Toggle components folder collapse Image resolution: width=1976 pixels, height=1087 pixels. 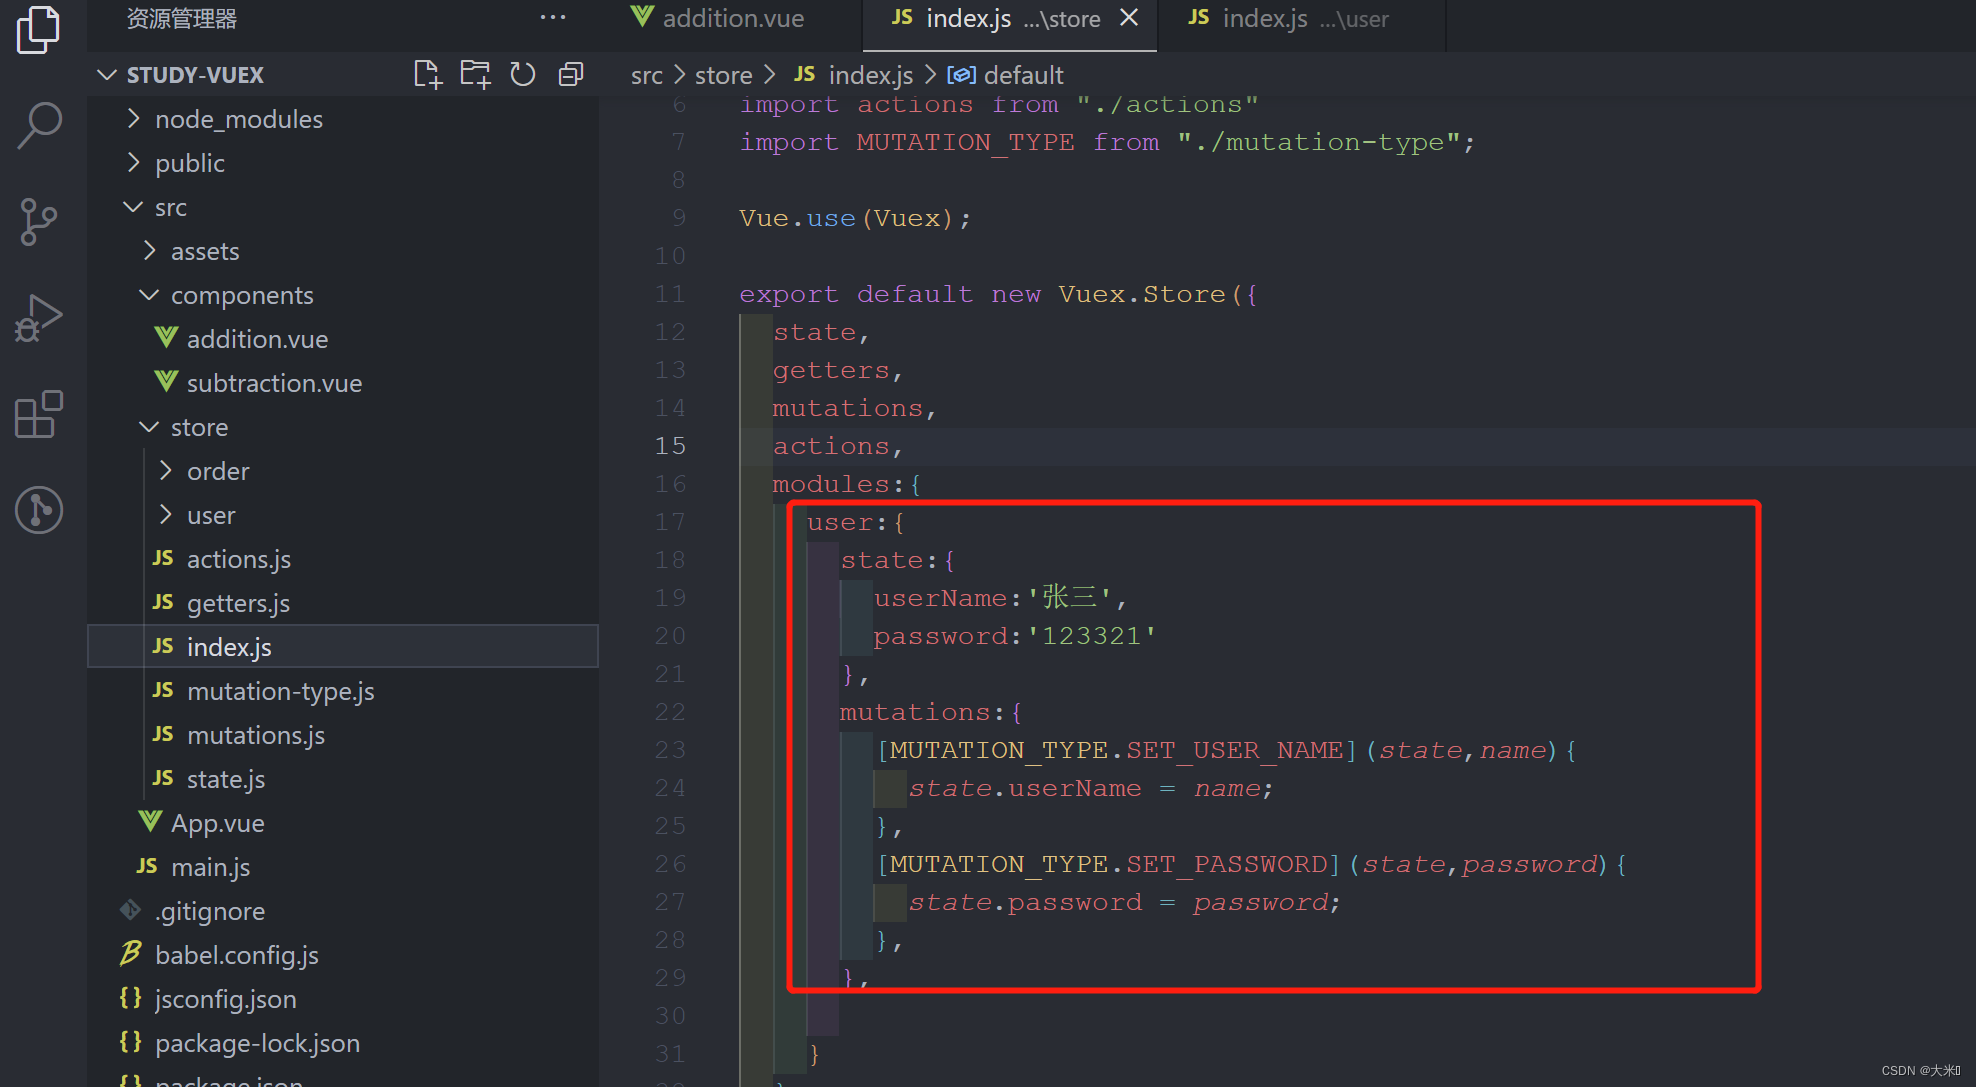(x=149, y=295)
